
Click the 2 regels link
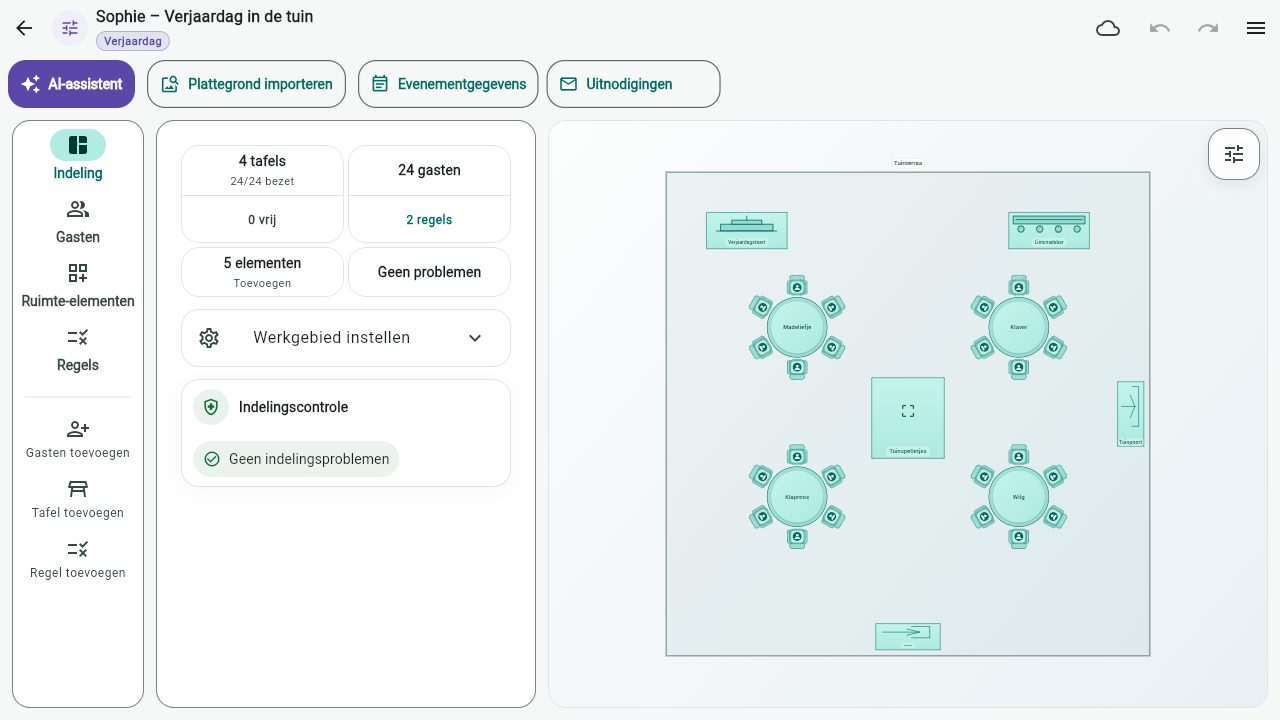[429, 220]
